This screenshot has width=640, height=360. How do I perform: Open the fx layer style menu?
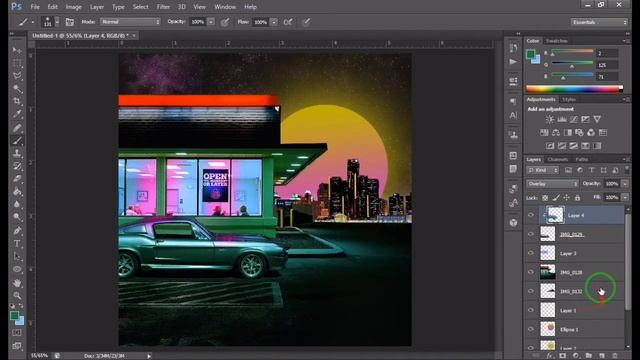pyautogui.click(x=549, y=356)
